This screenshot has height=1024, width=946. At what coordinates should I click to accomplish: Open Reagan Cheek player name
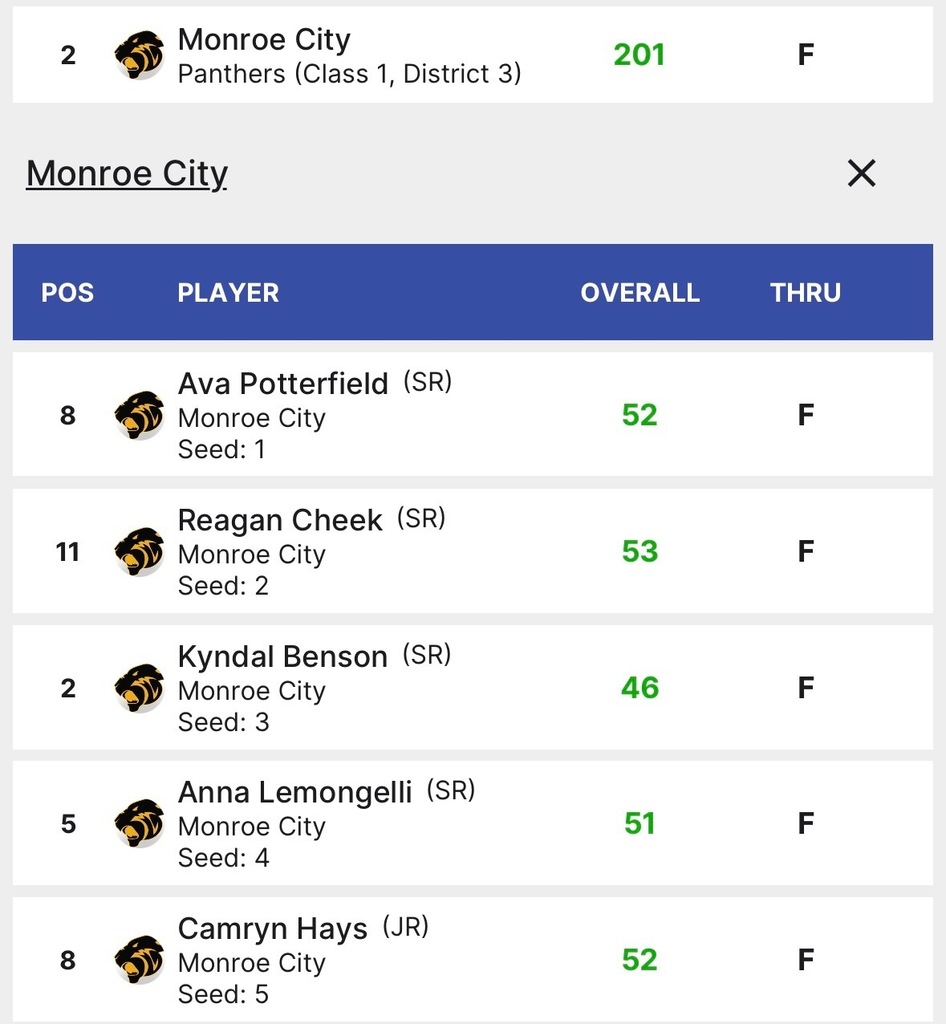click(279, 520)
